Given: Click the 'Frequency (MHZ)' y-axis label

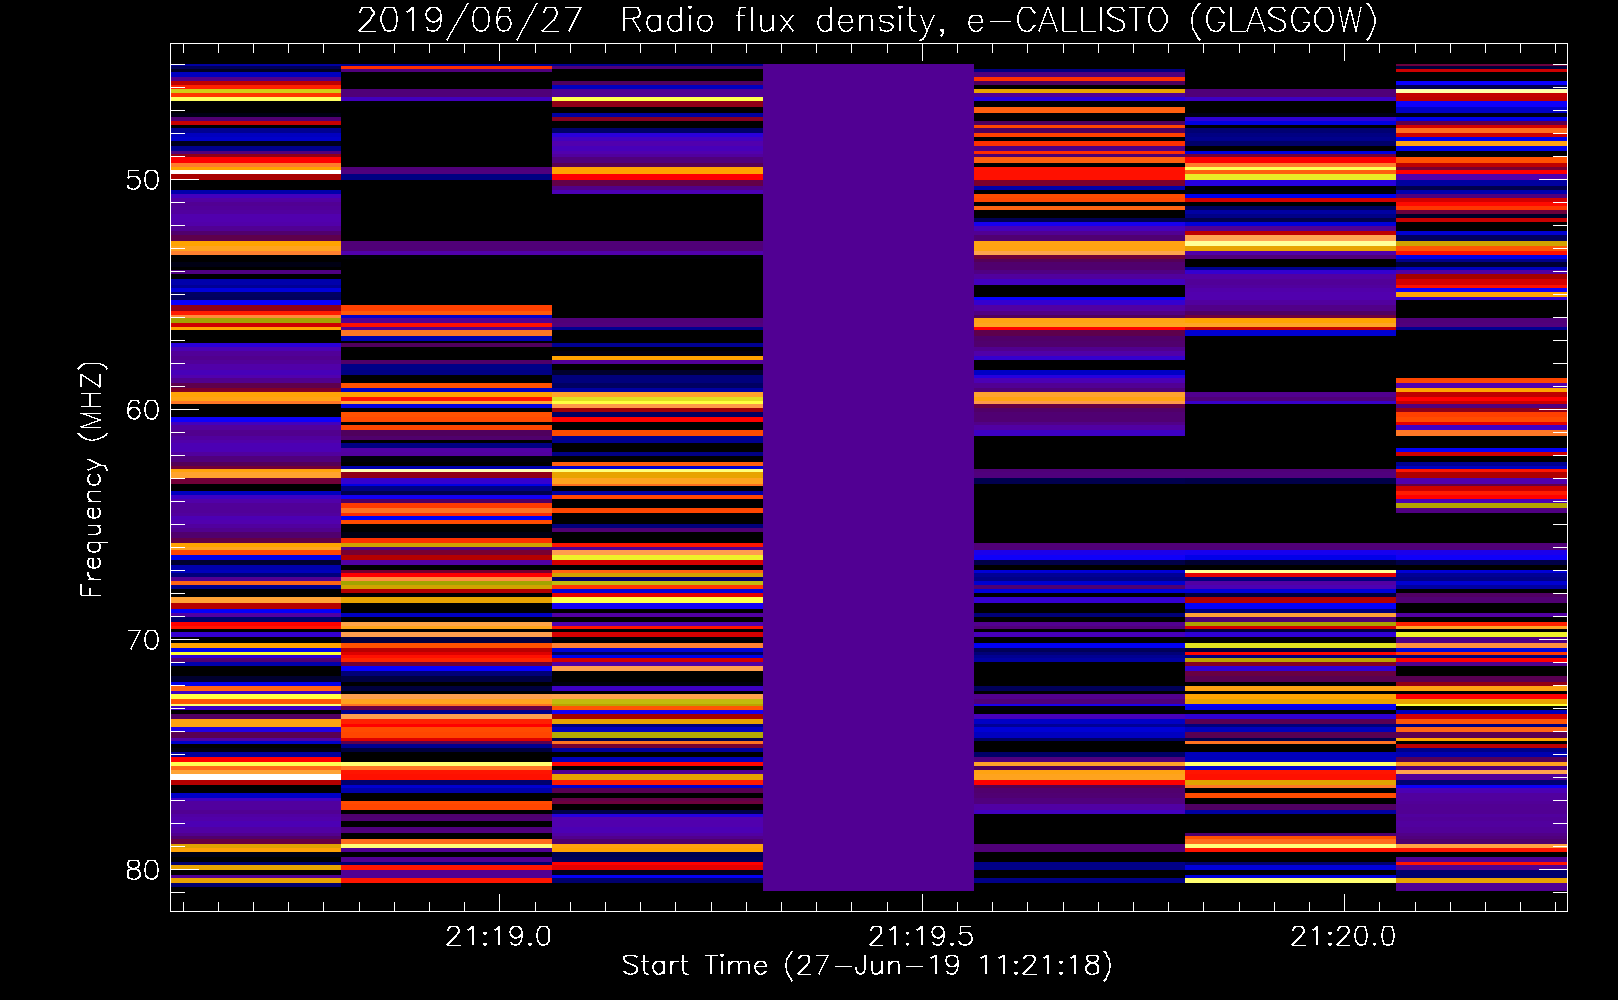Looking at the screenshot, I should pos(91,479).
